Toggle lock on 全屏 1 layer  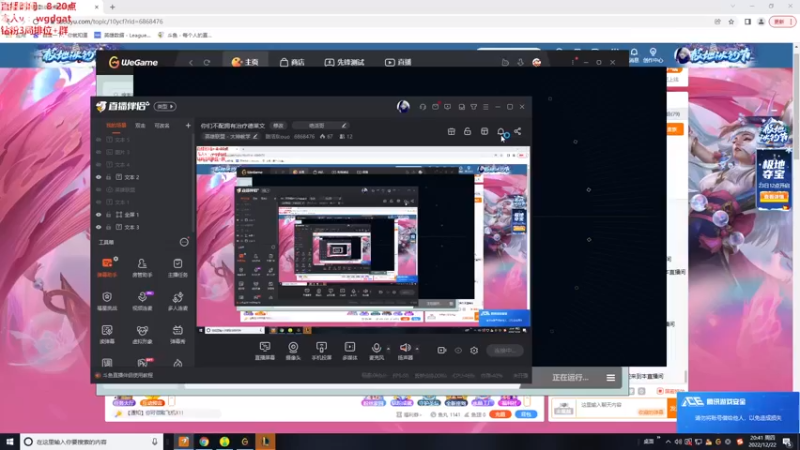click(x=109, y=215)
